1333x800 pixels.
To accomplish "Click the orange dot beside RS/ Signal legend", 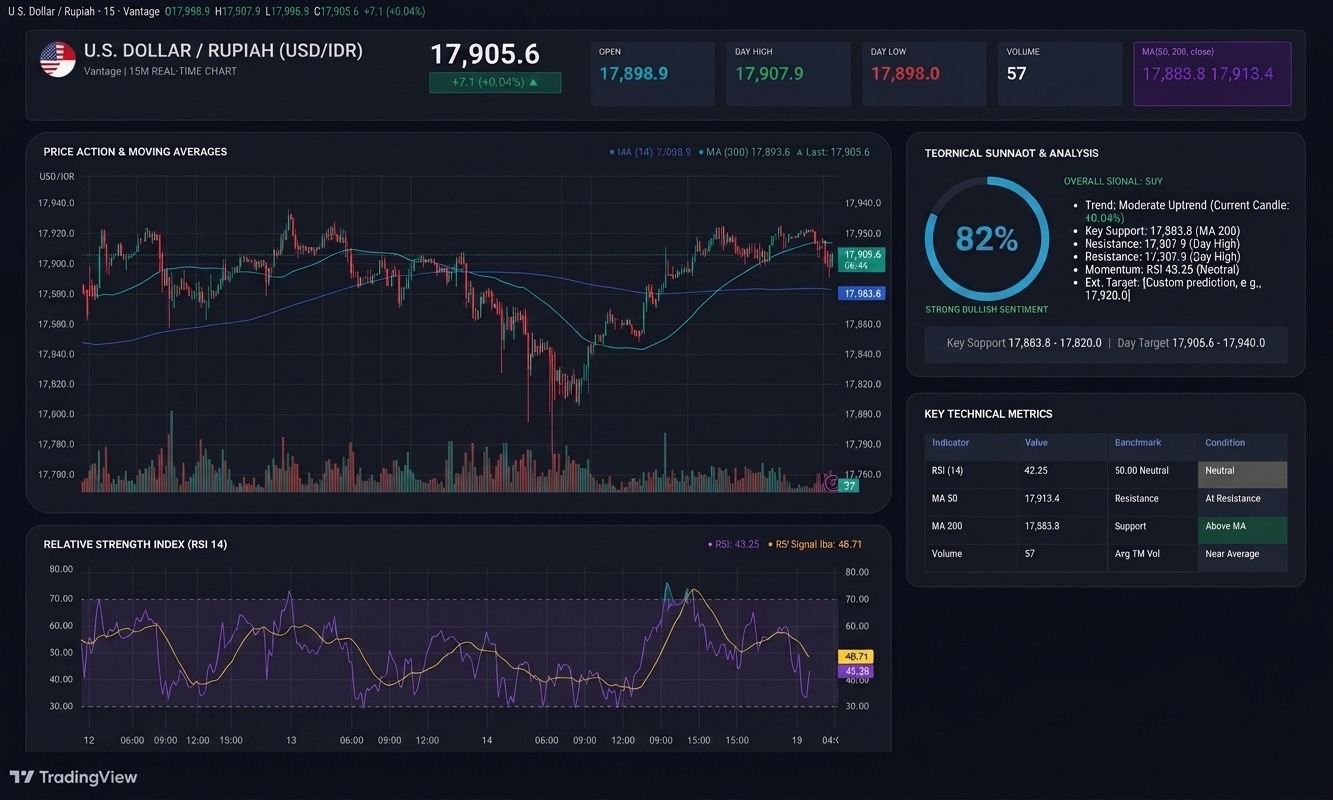I will tap(770, 545).
